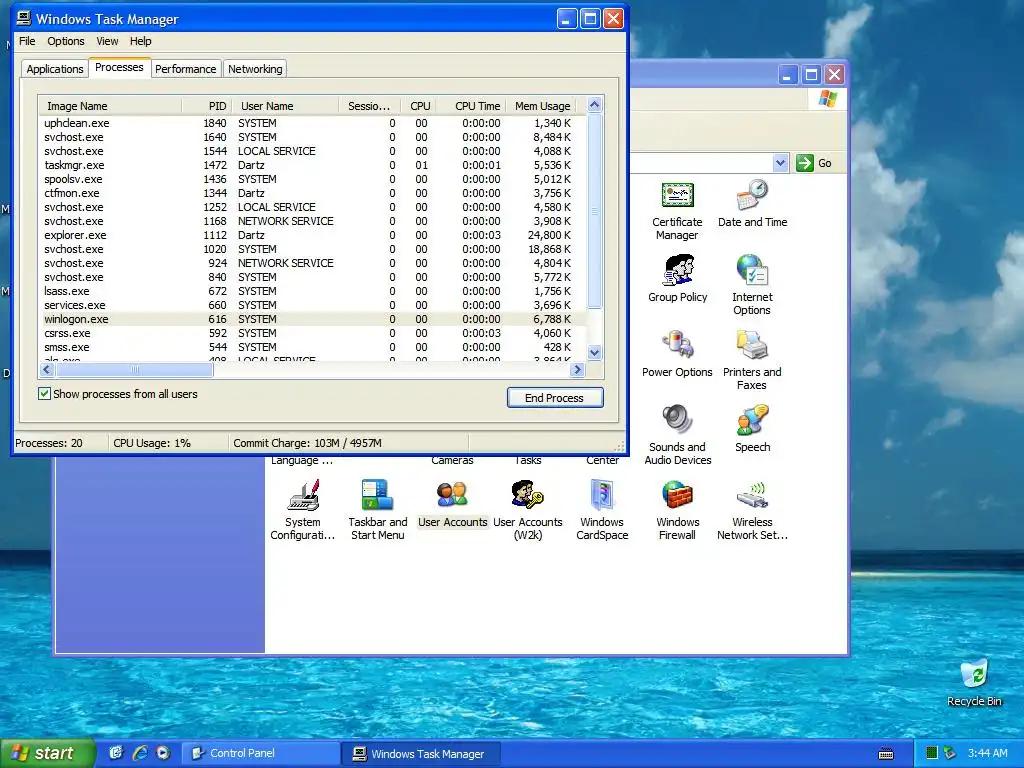
Task: Open Wireless Network Setup icon
Action: click(752, 495)
